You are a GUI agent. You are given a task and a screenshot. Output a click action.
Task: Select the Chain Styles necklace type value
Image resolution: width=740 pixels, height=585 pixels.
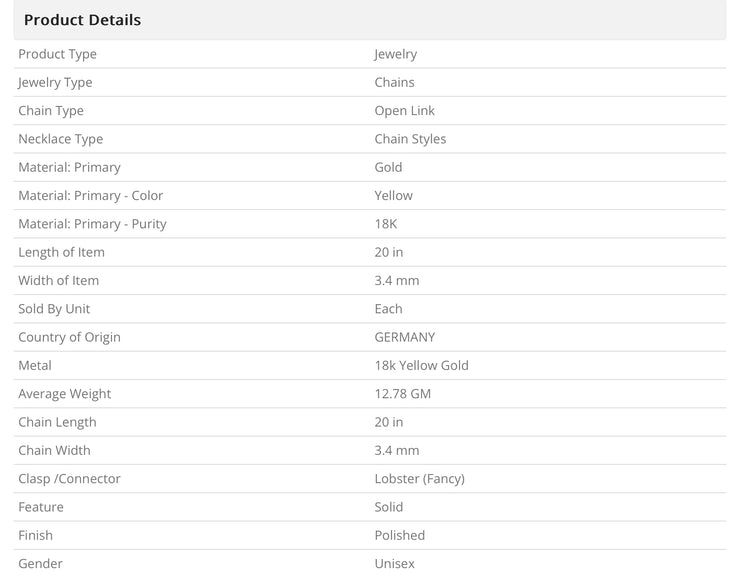[410, 139]
